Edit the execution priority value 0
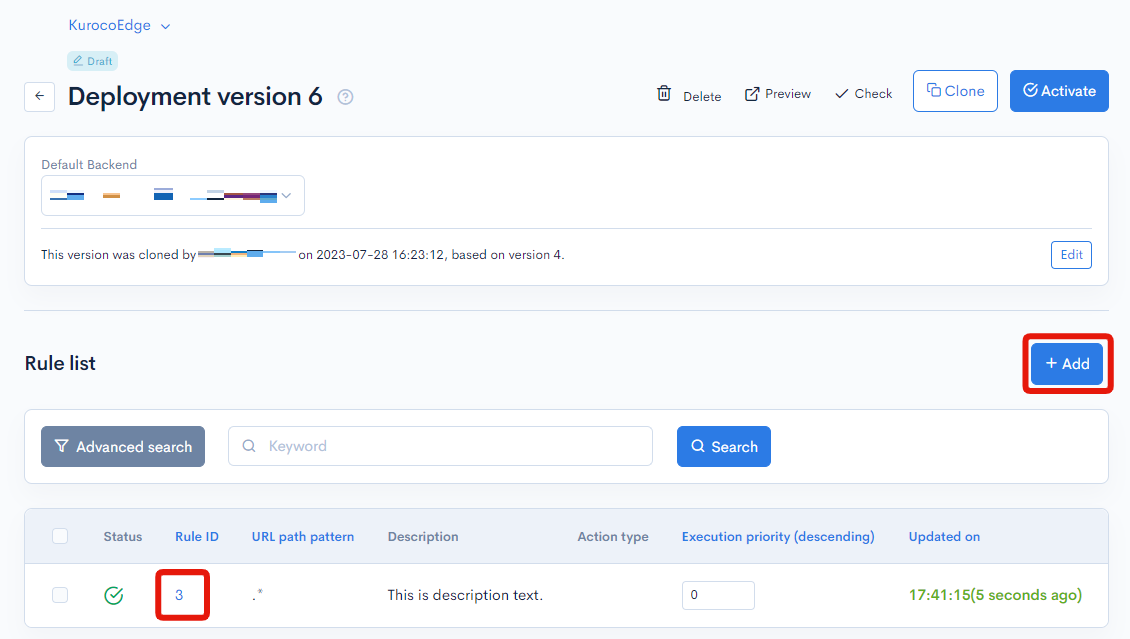Viewport: 1130px width, 639px height. tap(718, 595)
